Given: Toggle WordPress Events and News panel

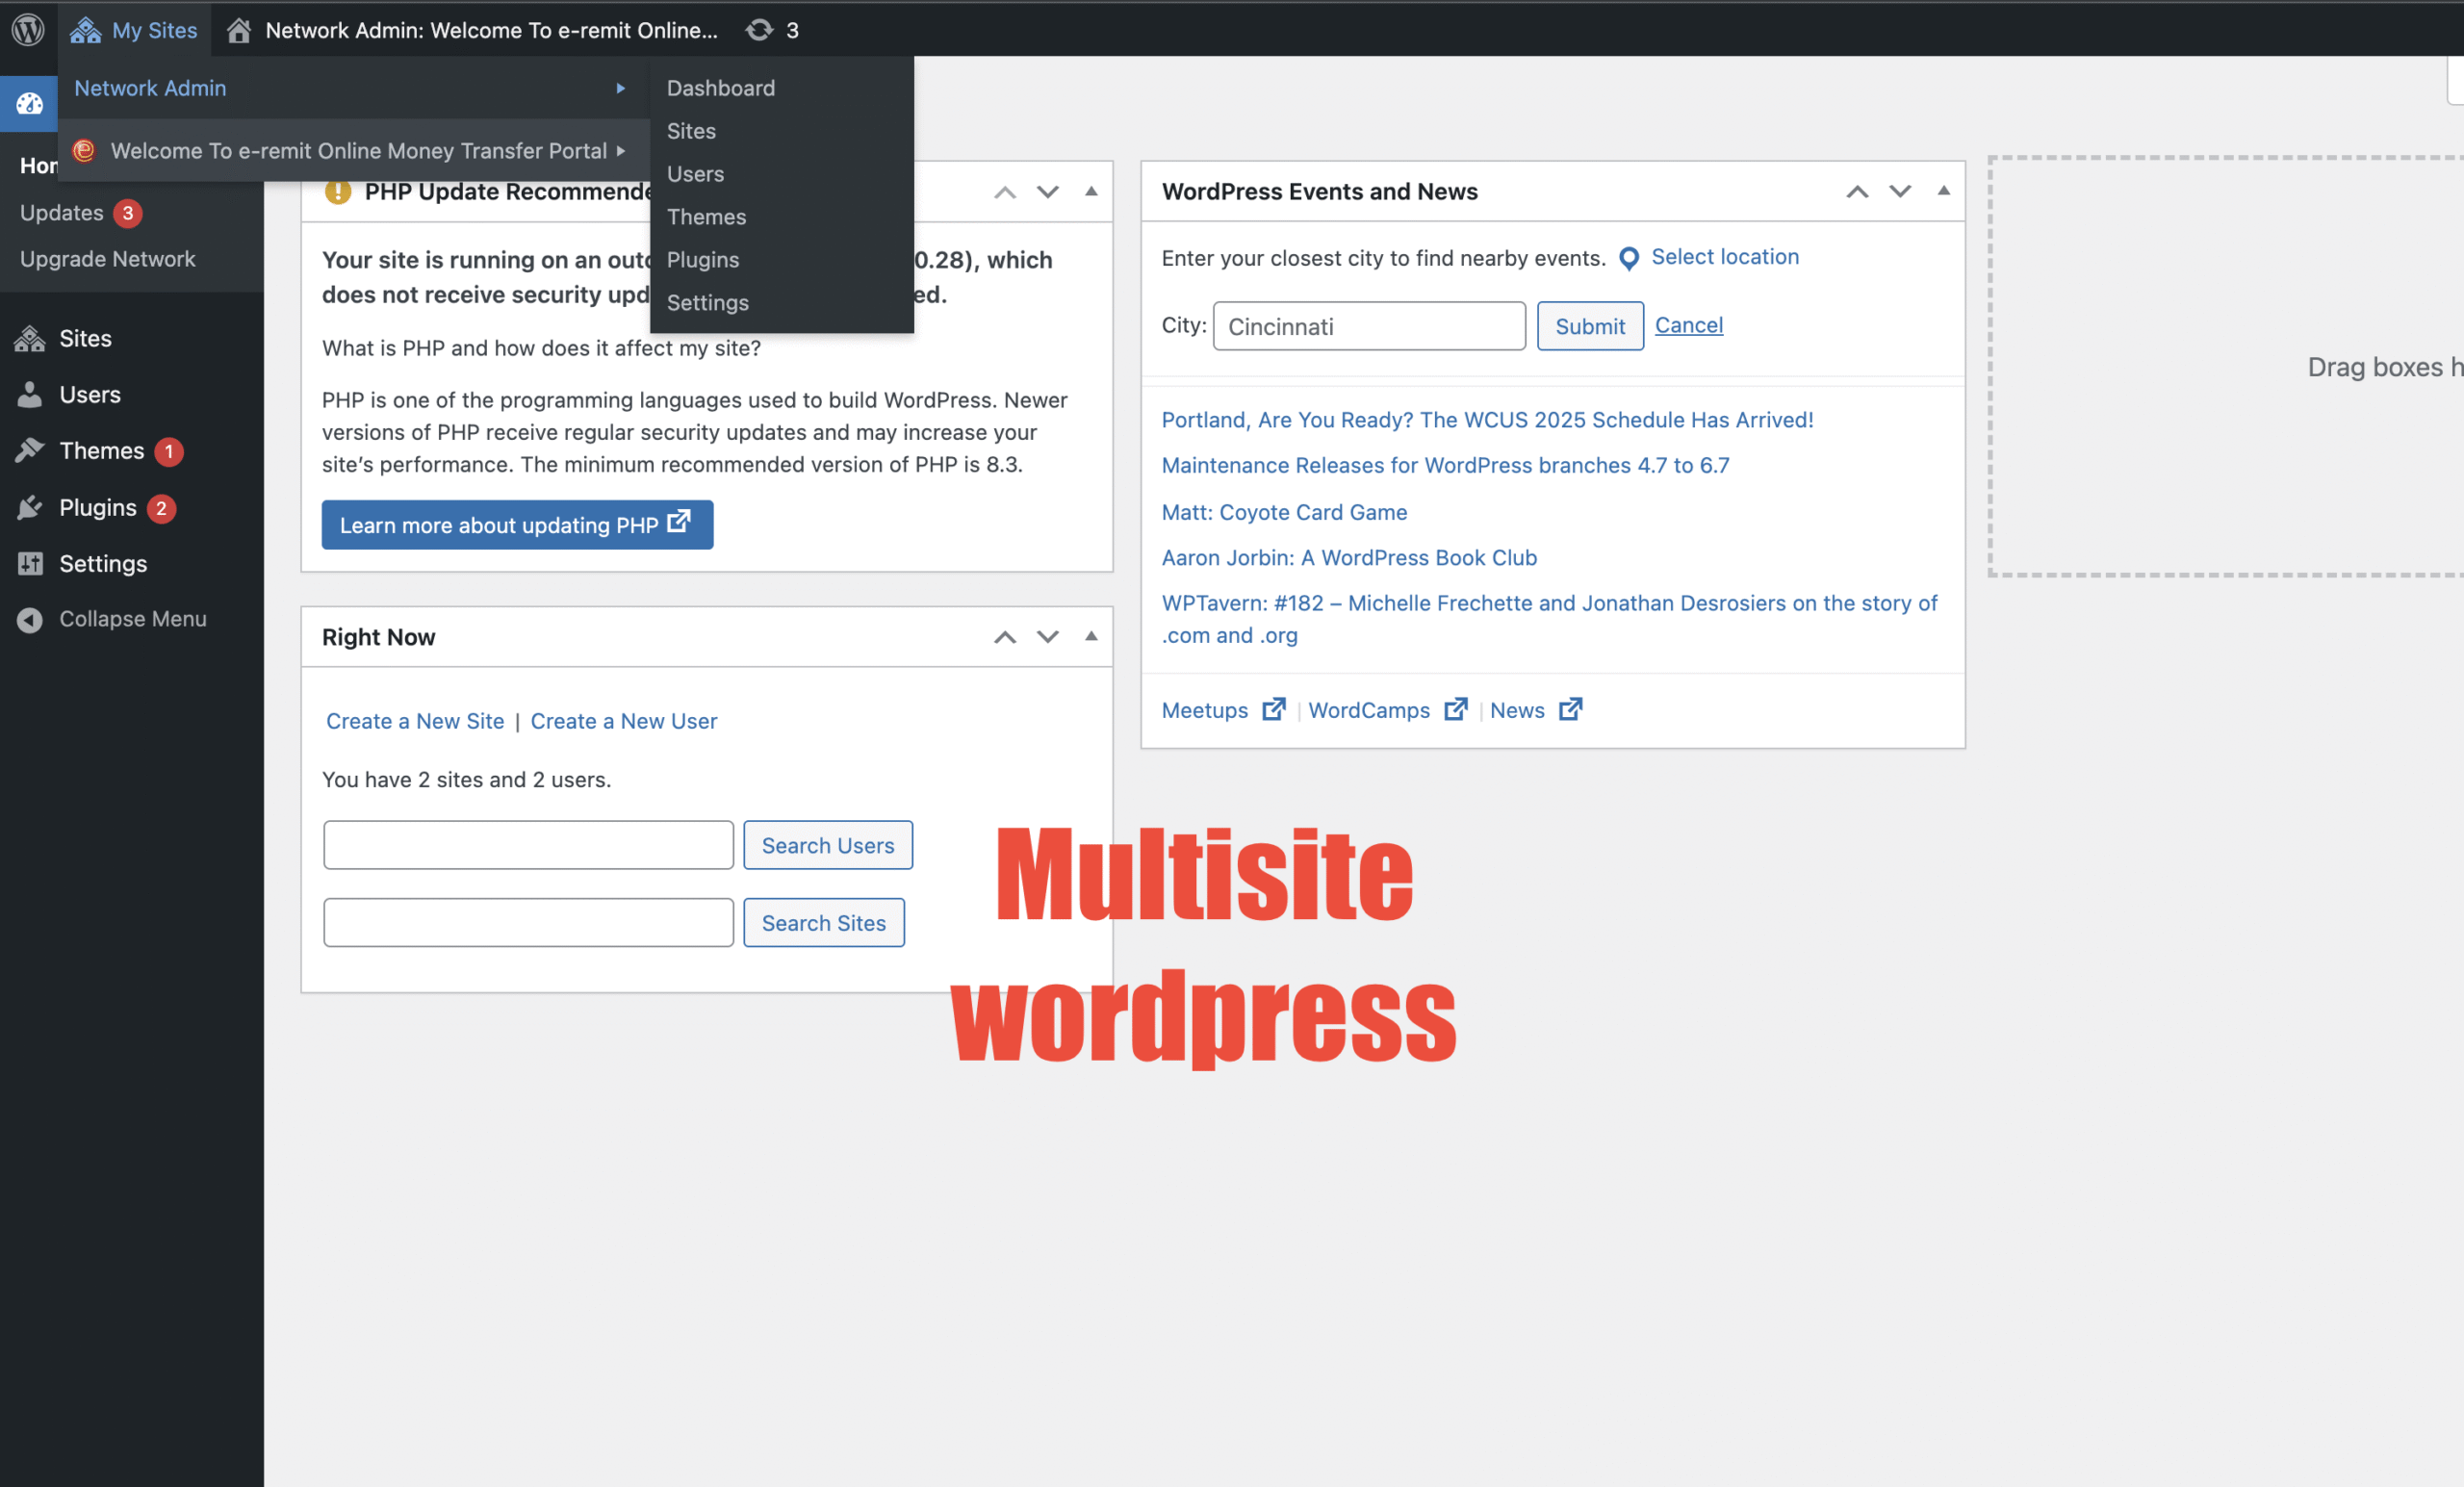Looking at the screenshot, I should [x=1943, y=191].
